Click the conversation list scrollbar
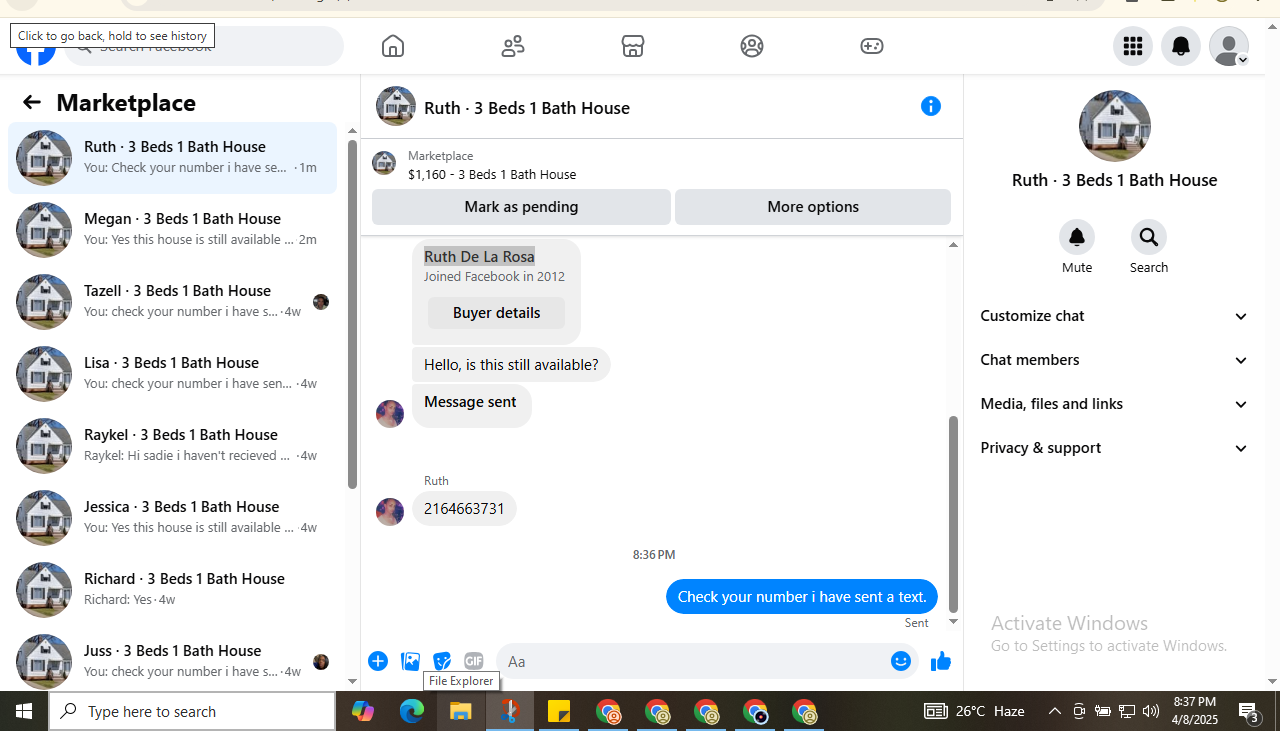Screen dimensions: 1280x731 point(352,314)
